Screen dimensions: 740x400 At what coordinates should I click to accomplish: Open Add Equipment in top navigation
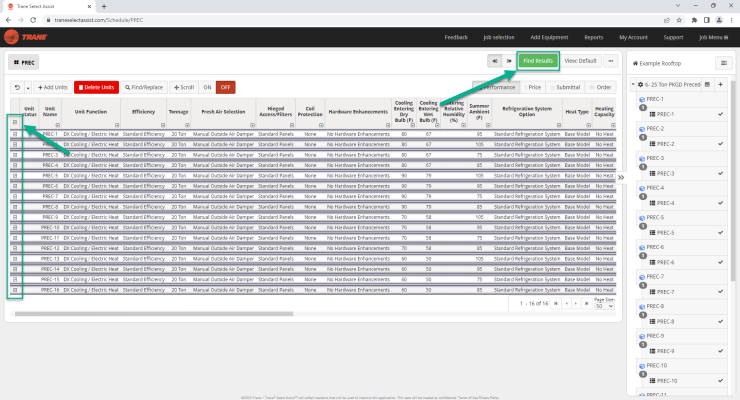pos(549,37)
